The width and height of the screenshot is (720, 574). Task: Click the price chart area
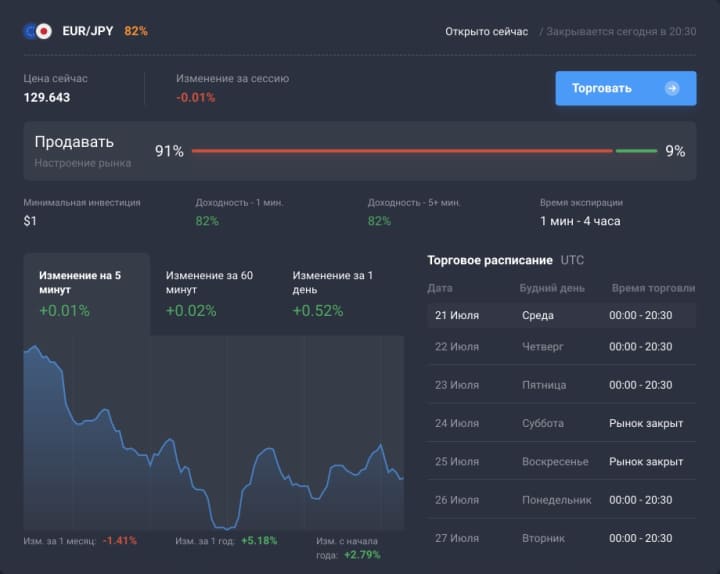pos(213,440)
